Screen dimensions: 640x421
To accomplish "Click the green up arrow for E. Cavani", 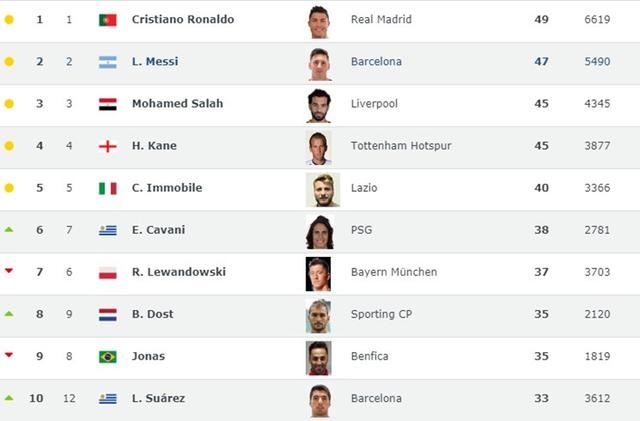I will [9, 230].
